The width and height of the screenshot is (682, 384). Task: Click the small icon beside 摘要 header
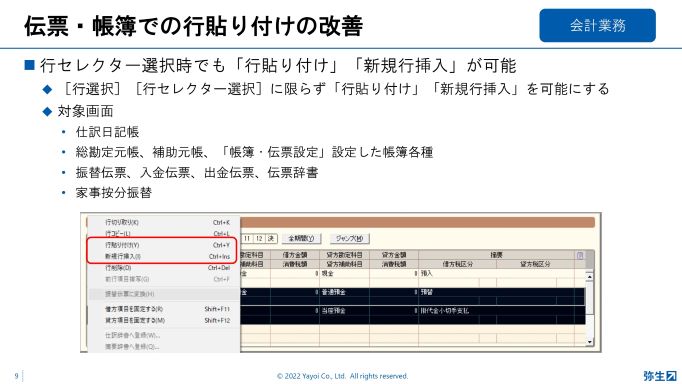580,255
